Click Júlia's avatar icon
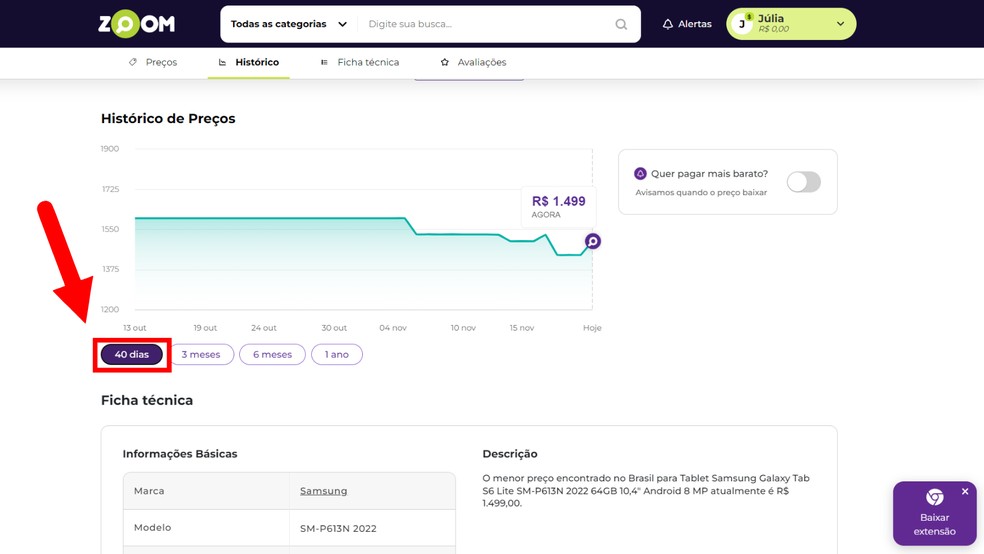 point(742,24)
